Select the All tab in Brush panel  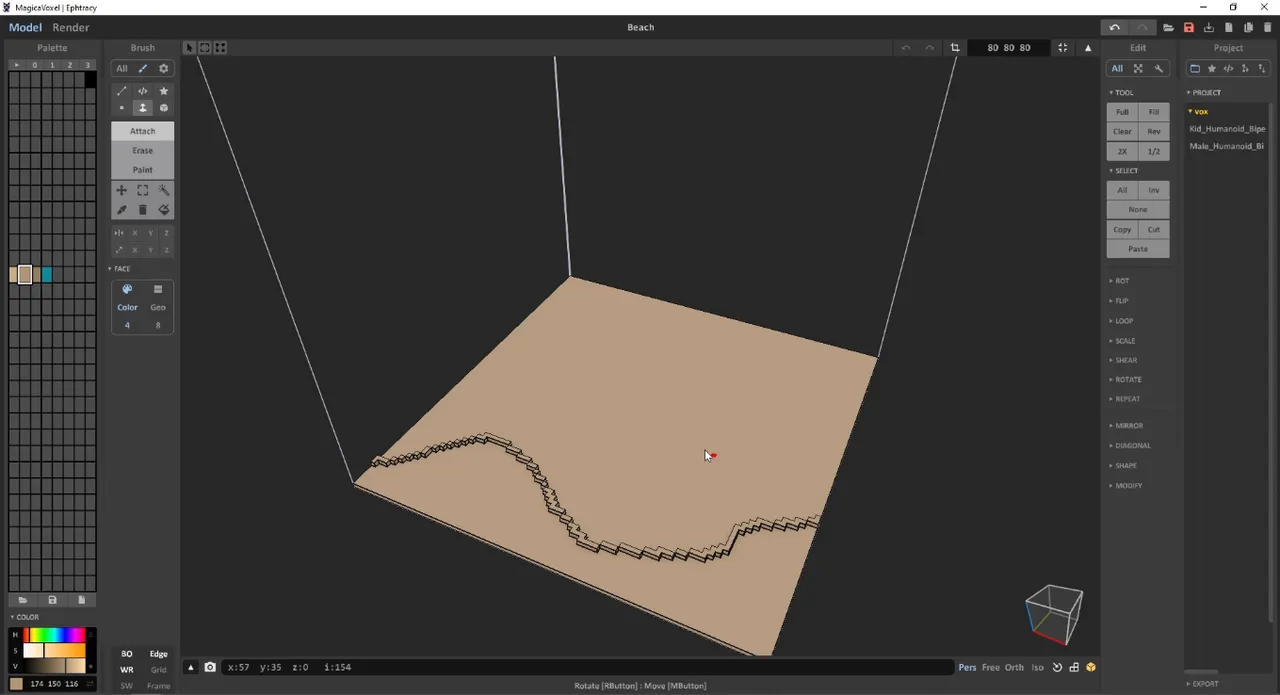pos(122,69)
